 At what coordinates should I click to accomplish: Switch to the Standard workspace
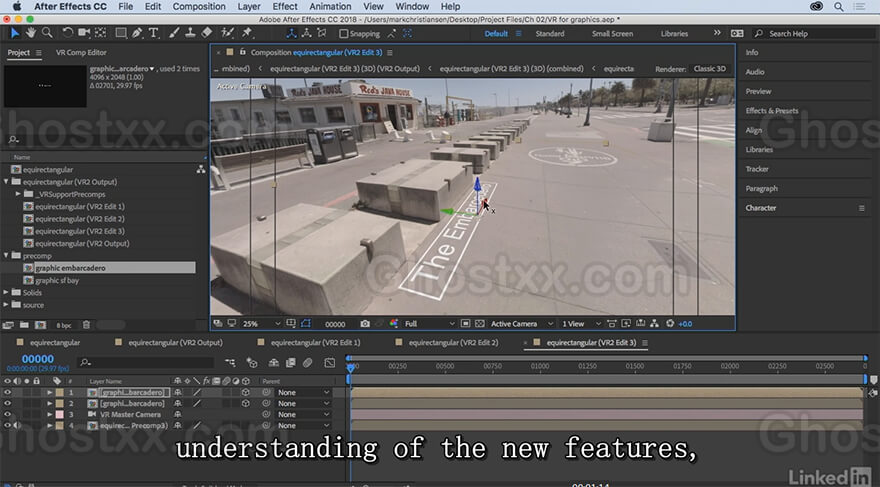[549, 34]
